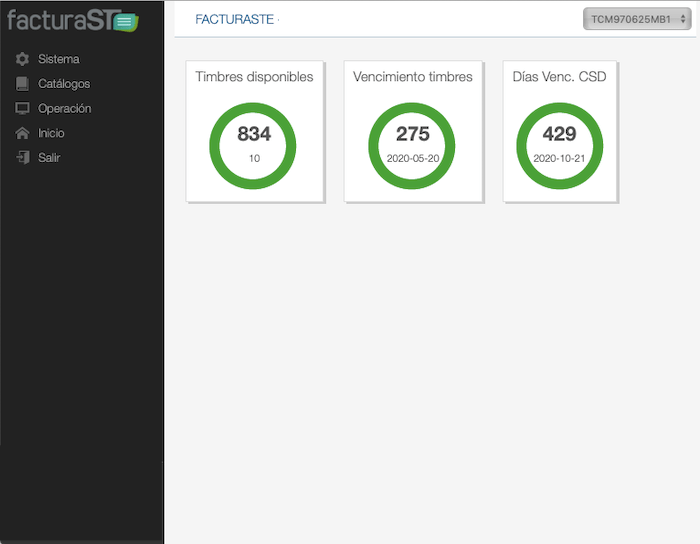Click the exit door icon beside Salir
The image size is (700, 544).
(x=23, y=157)
